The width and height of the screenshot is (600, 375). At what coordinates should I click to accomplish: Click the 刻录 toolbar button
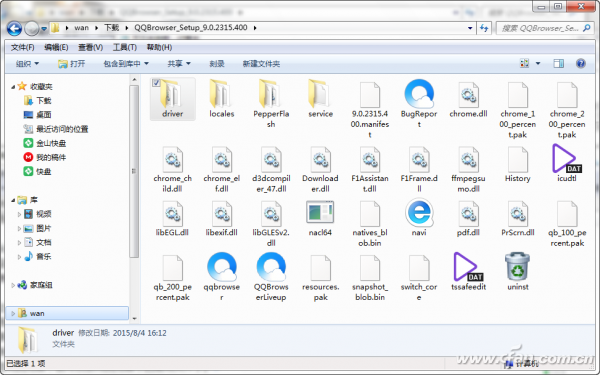click(x=217, y=64)
